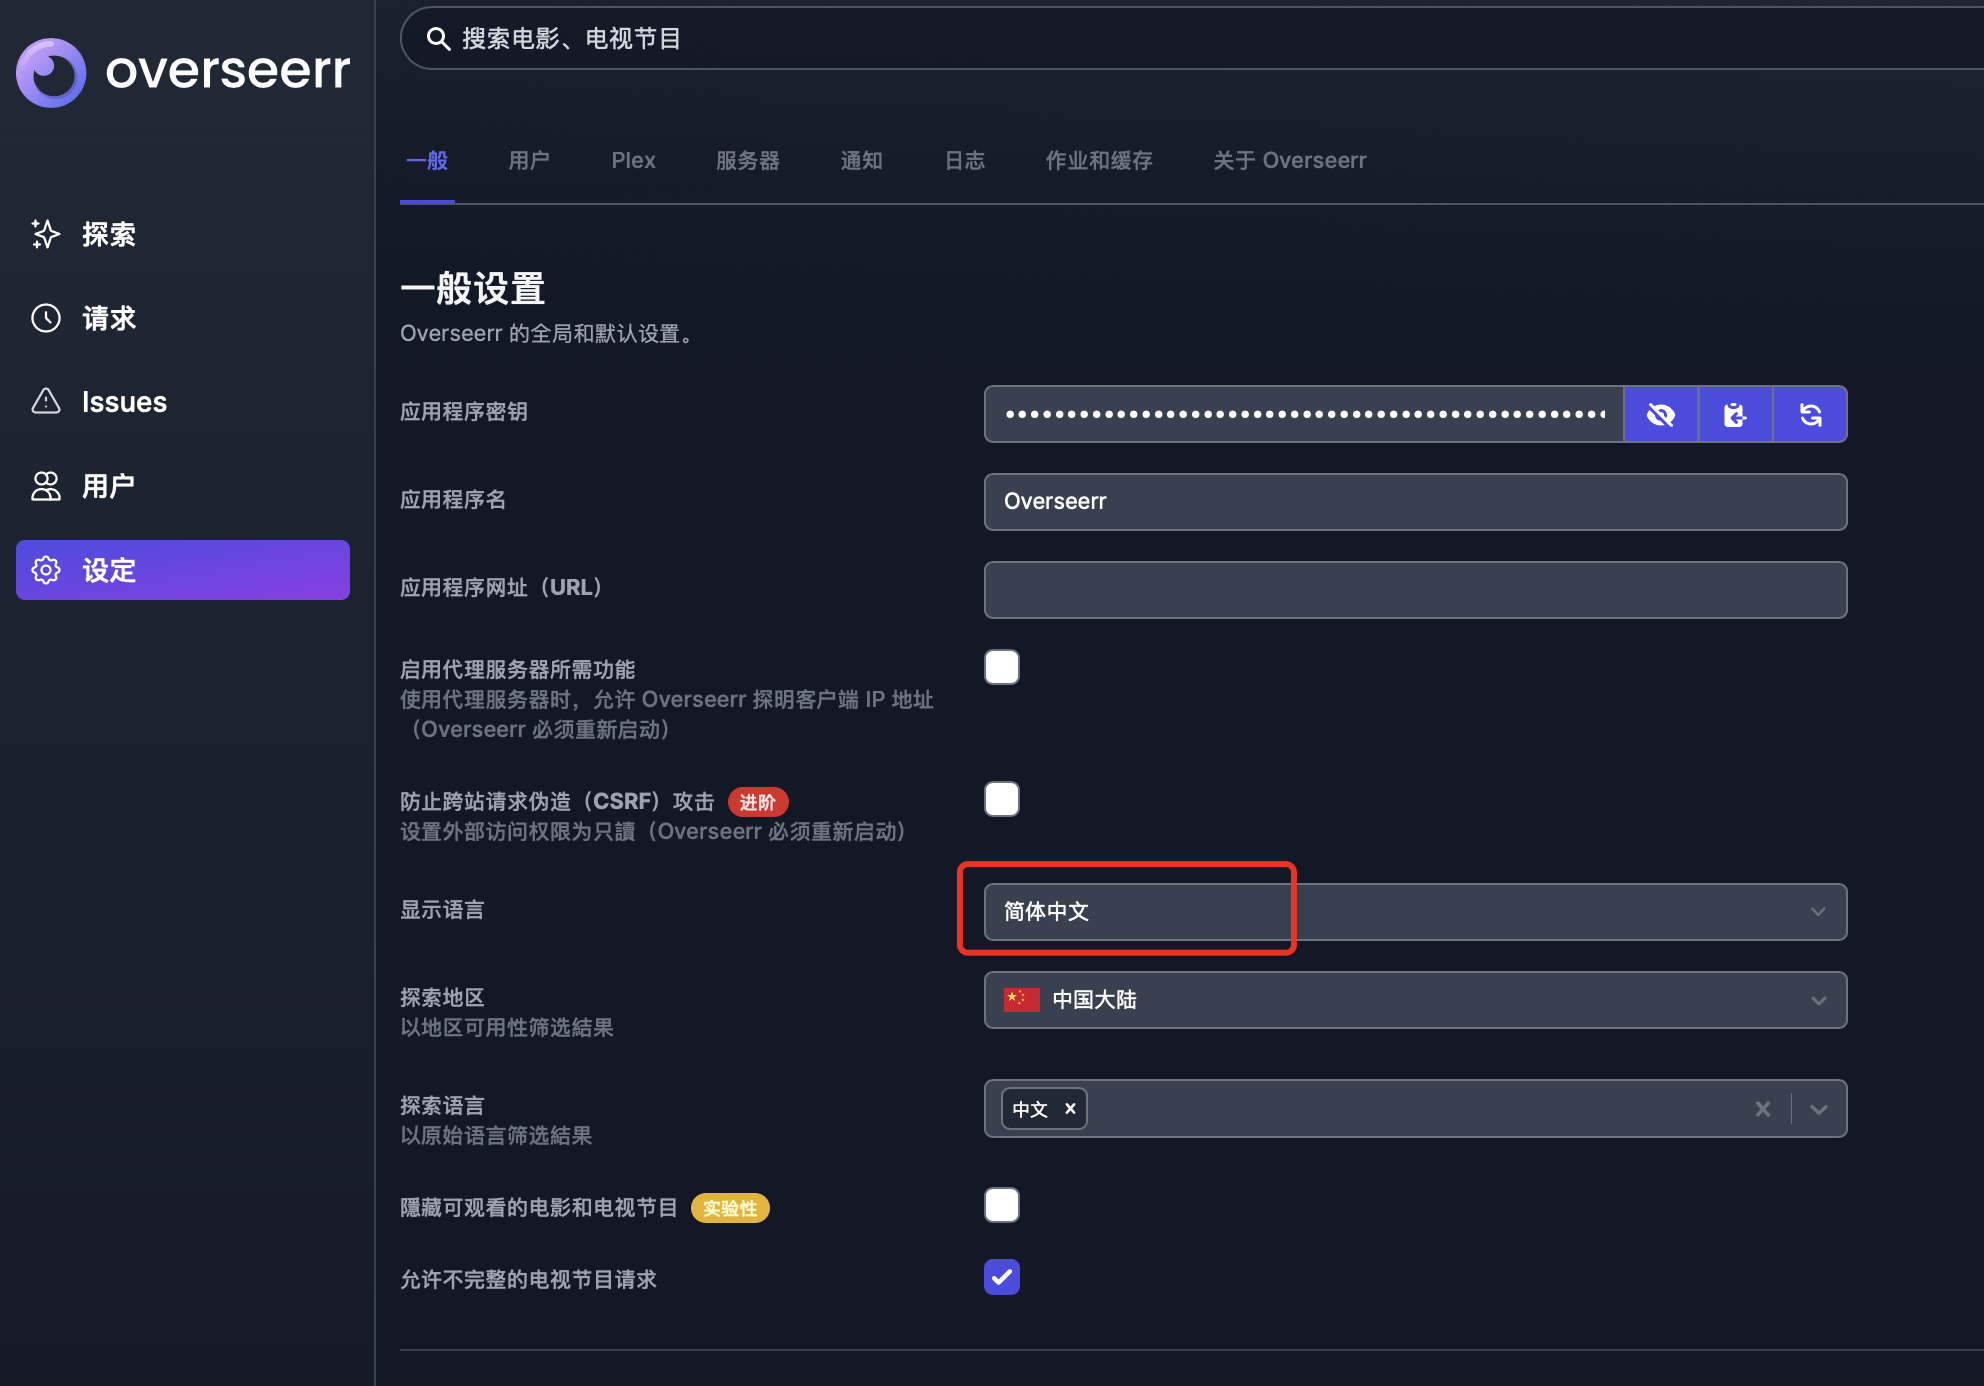The height and width of the screenshot is (1386, 1984).
Task: Open 探索 page from sidebar
Action: click(108, 234)
